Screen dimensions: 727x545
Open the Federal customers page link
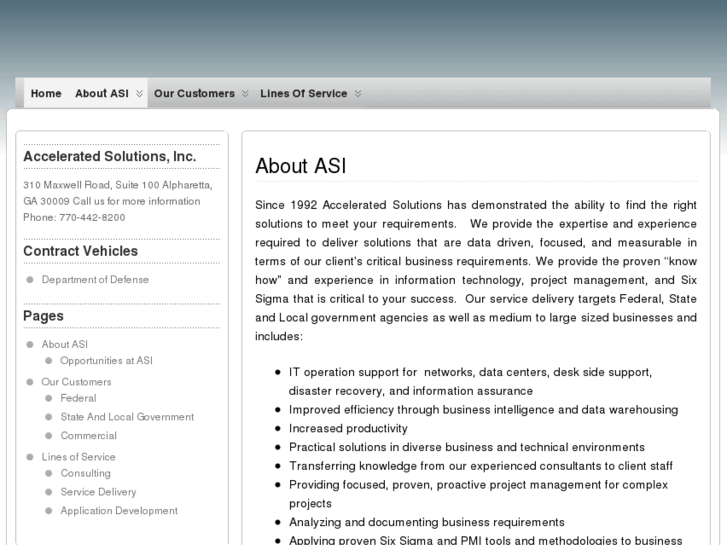coord(78,398)
